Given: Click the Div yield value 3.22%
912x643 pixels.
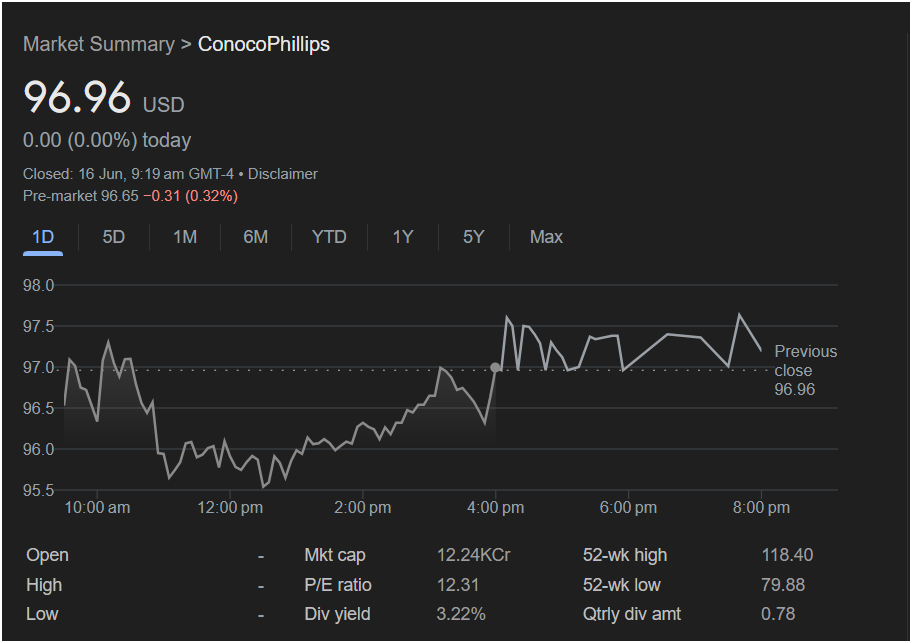Looking at the screenshot, I should (461, 614).
